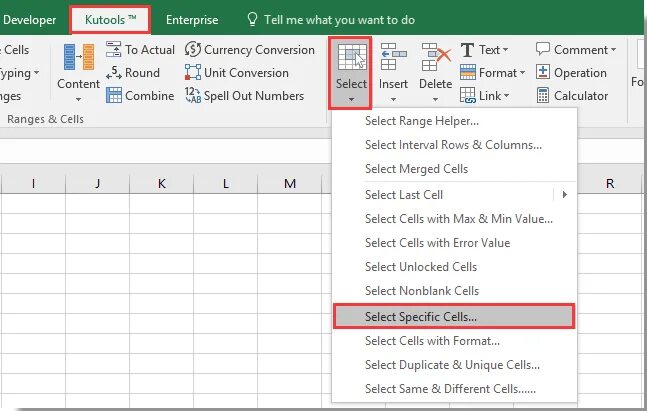Click the Tell me search box
The image size is (647, 411).
340,20
